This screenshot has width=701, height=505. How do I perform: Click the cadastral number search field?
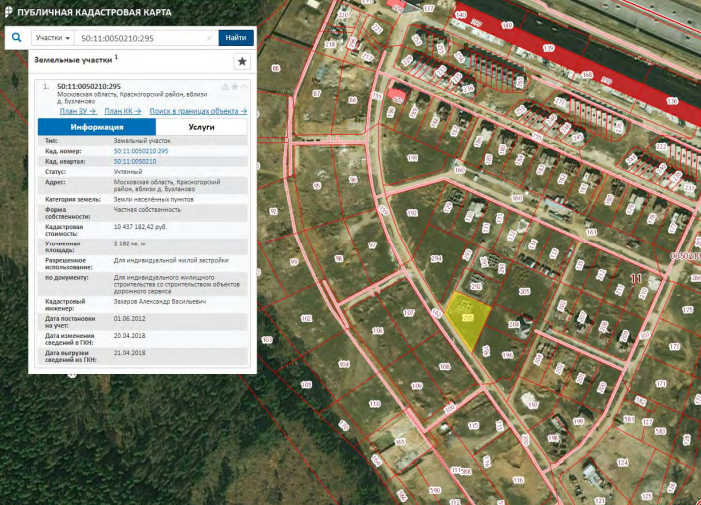140,38
